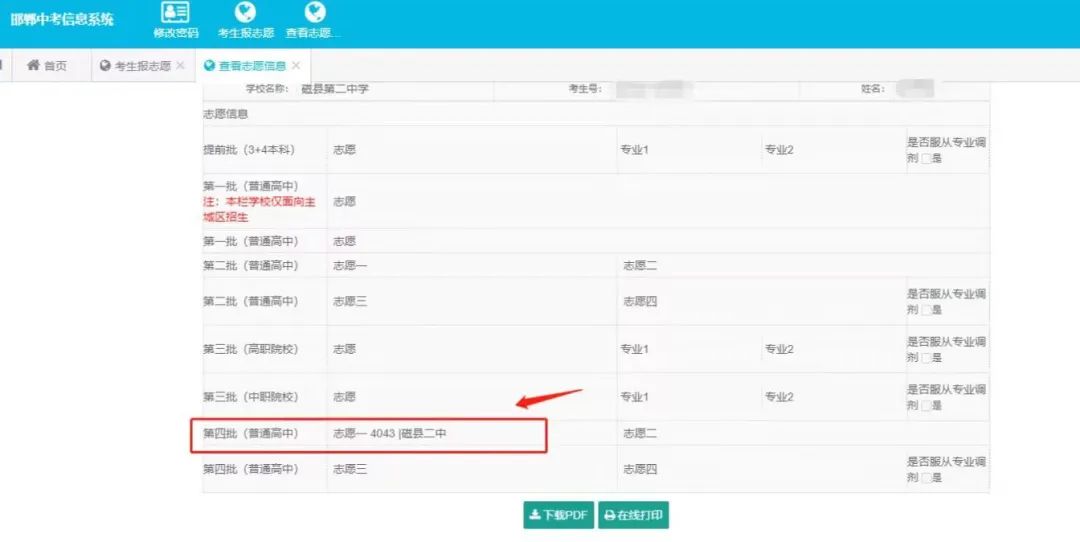Click the 邯郸中考信息系统 site title
This screenshot has height=542, width=1080.
(62, 20)
